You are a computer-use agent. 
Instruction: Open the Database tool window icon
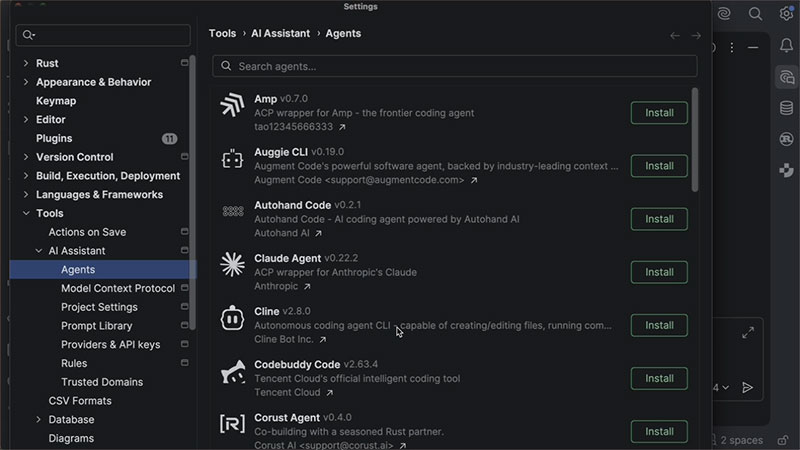[x=787, y=108]
